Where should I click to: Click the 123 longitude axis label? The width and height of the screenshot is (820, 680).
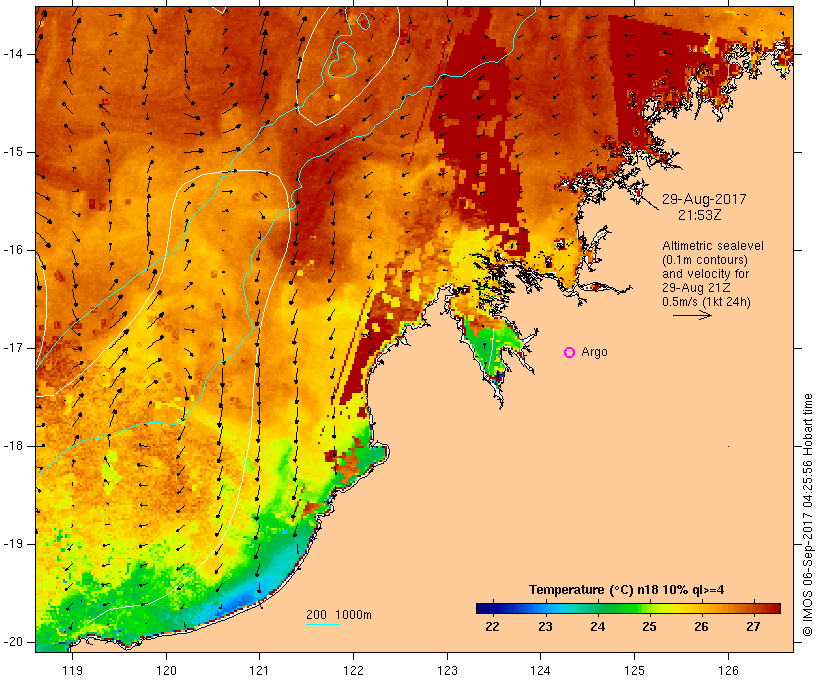447,670
